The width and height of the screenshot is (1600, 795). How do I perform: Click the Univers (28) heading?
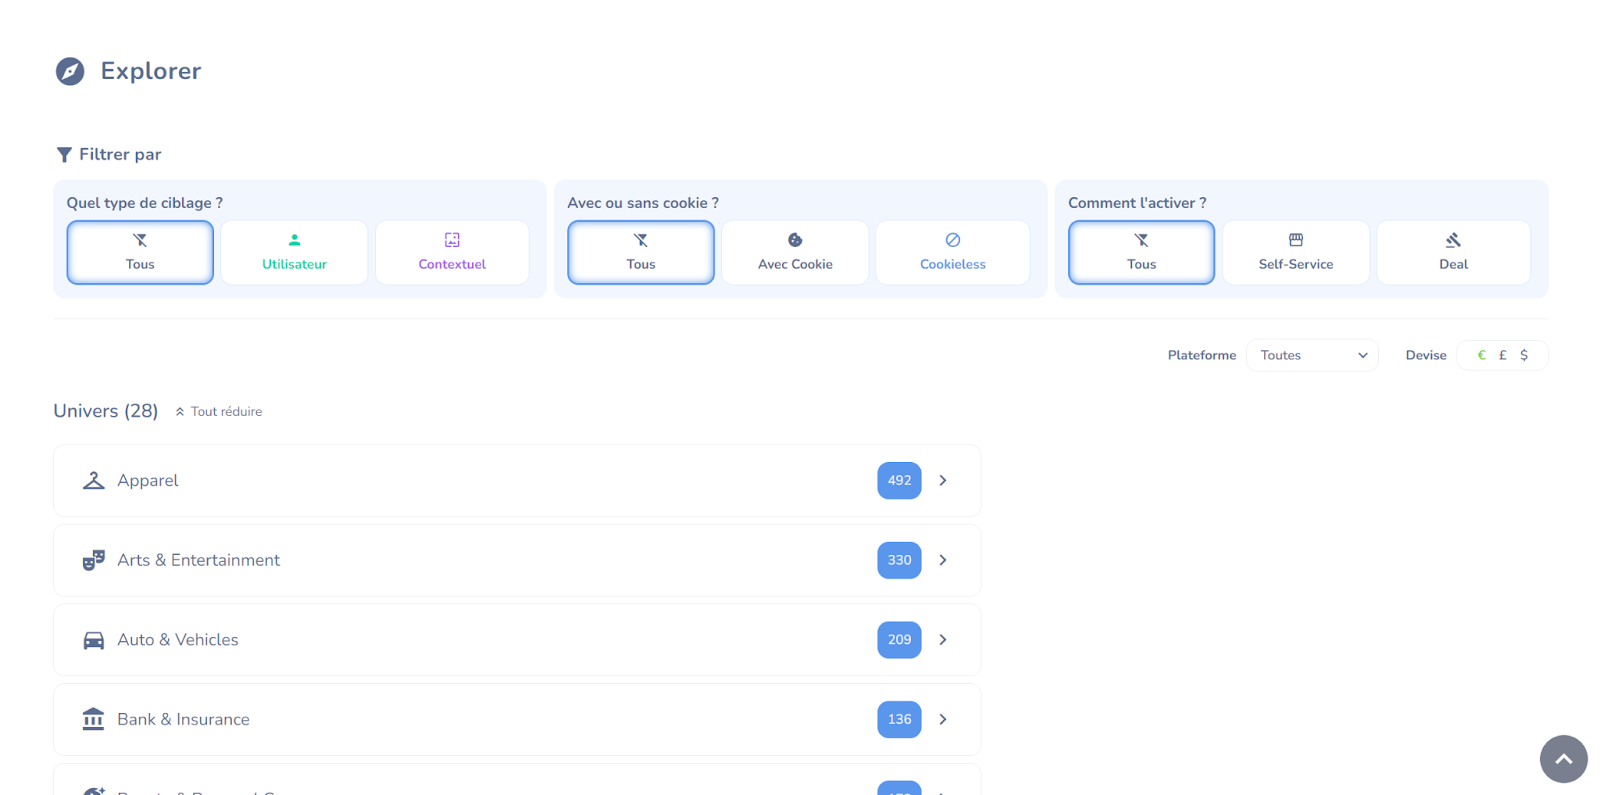[x=106, y=411]
